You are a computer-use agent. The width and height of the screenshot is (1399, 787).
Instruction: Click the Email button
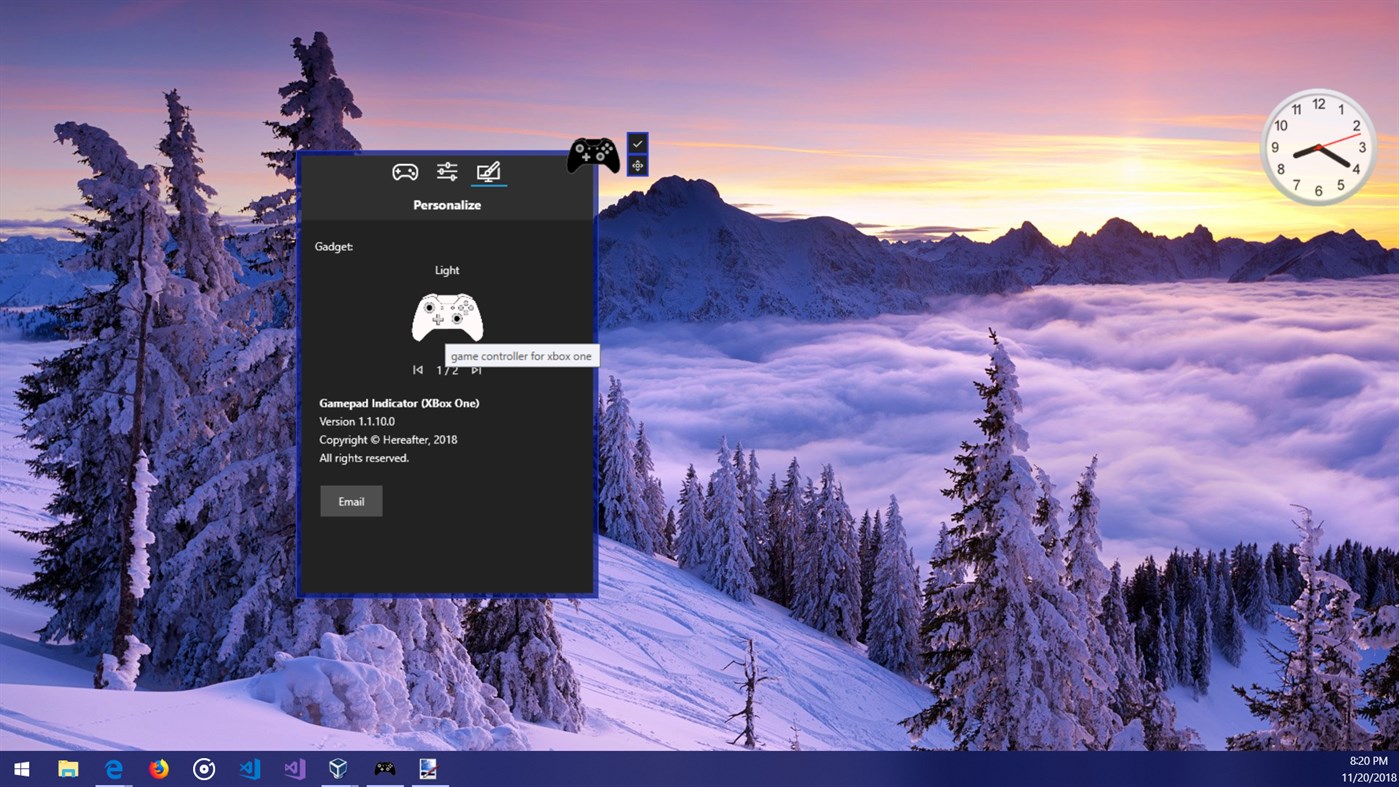tap(350, 500)
